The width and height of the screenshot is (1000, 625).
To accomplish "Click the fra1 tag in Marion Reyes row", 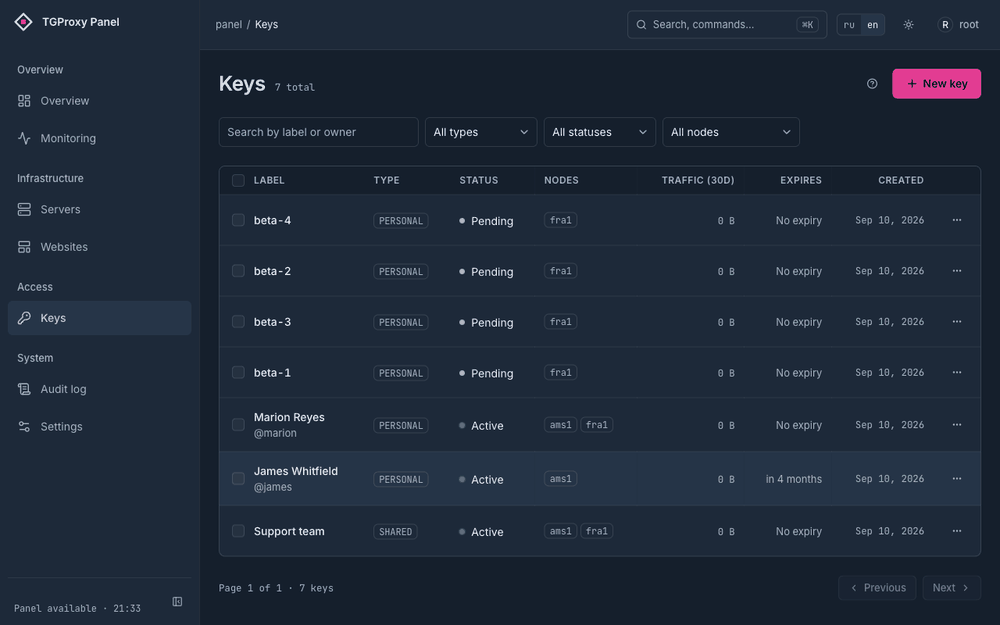I will 596,425.
